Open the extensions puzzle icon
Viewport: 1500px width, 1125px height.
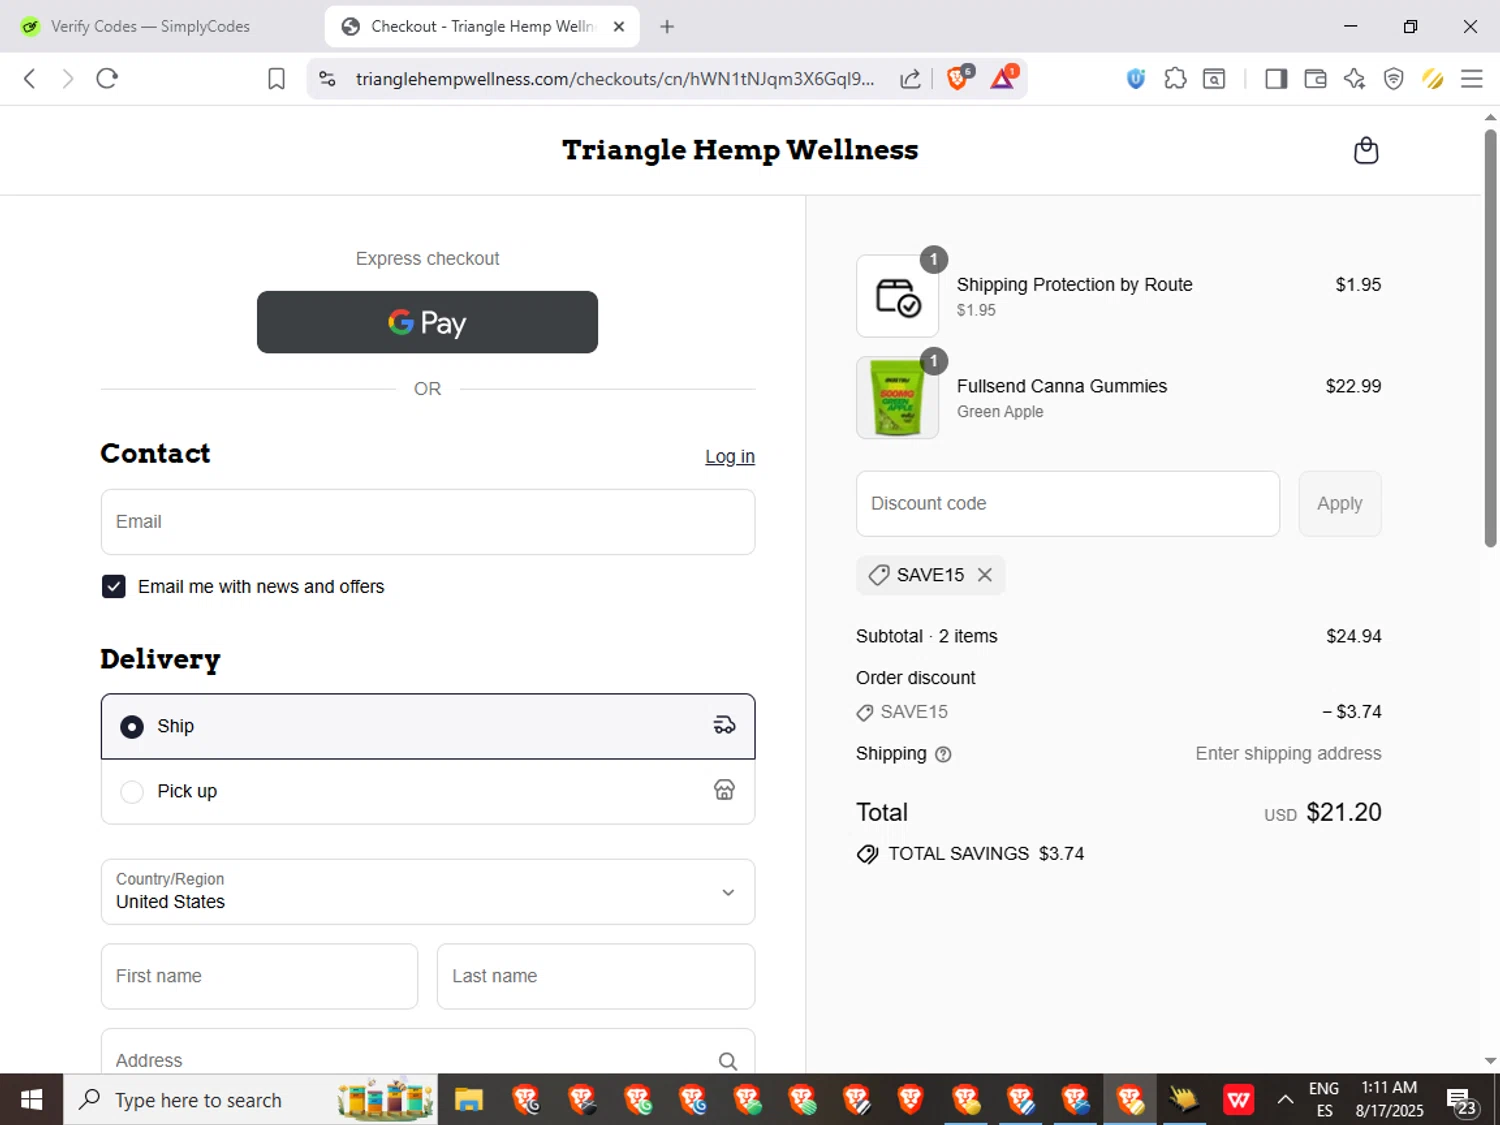[x=1176, y=79]
